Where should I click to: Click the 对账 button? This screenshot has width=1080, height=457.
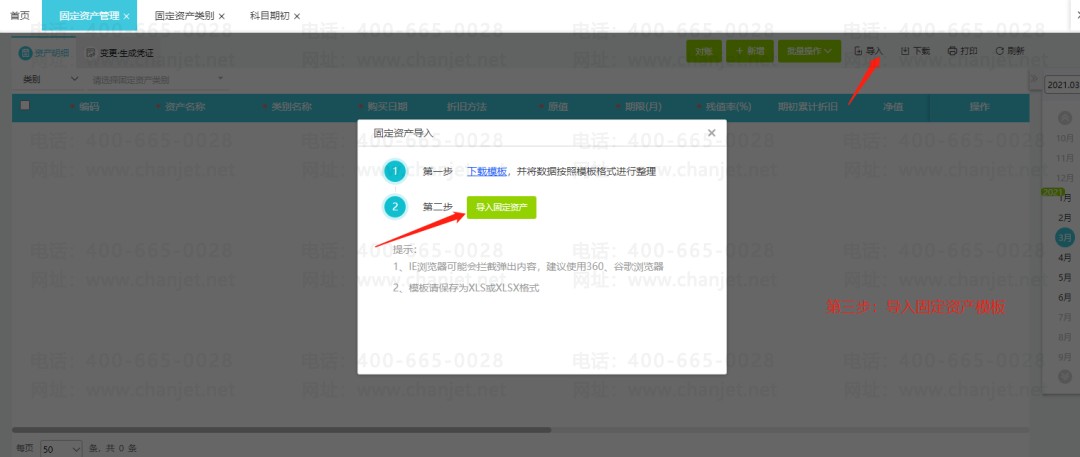pos(703,51)
